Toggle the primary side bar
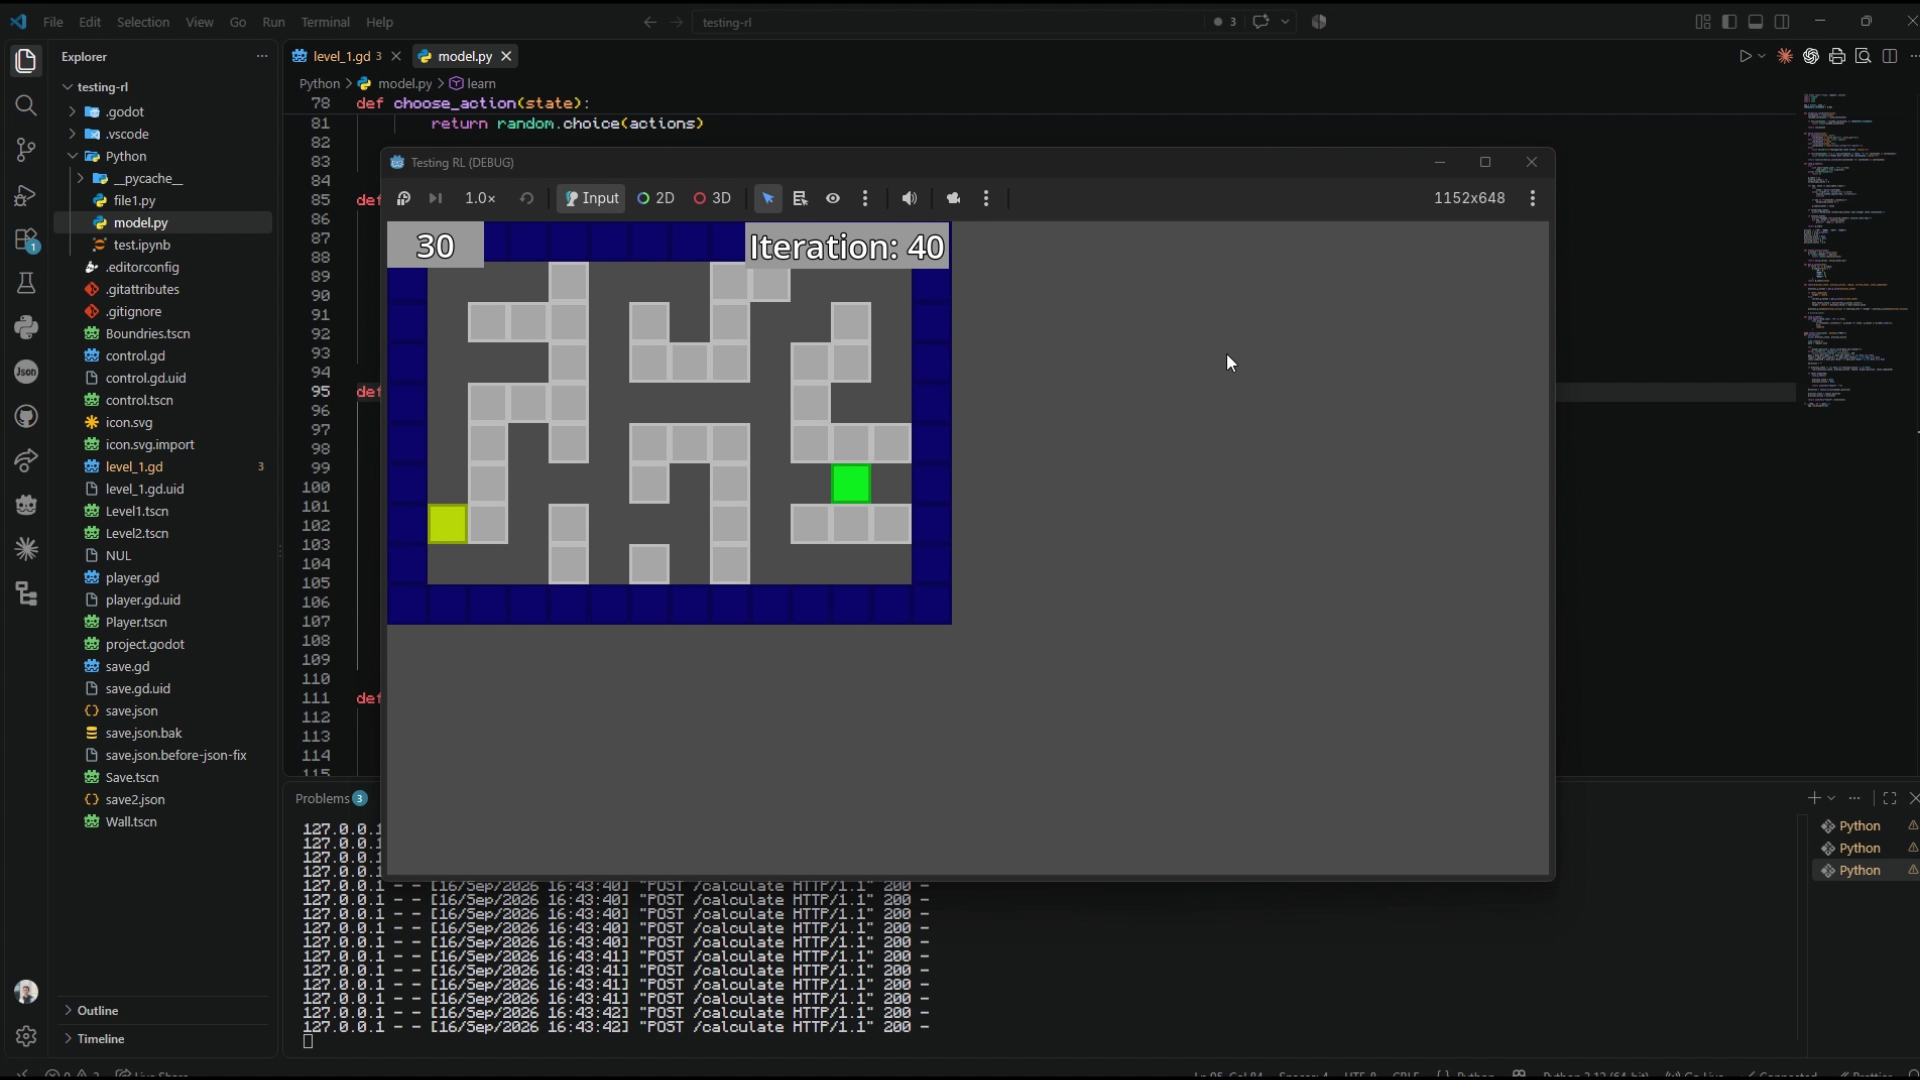 click(x=1729, y=22)
